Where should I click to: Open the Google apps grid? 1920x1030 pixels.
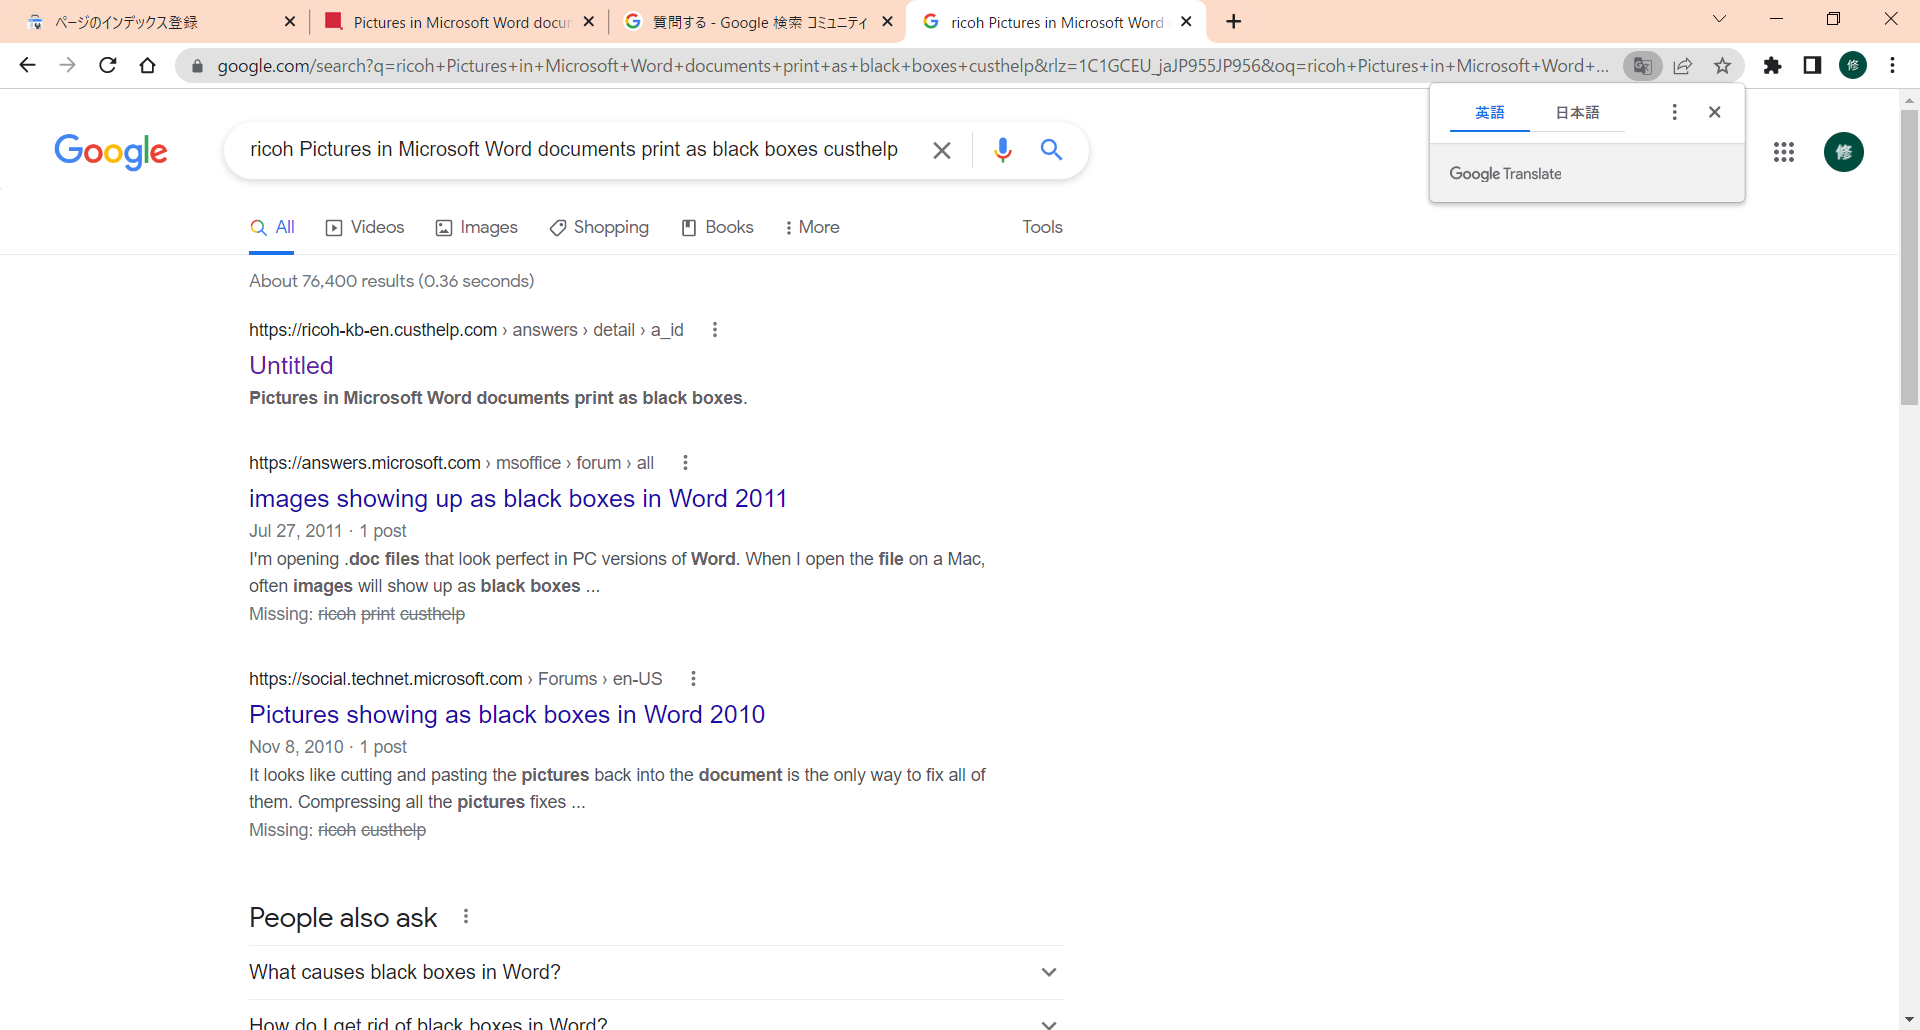point(1784,152)
